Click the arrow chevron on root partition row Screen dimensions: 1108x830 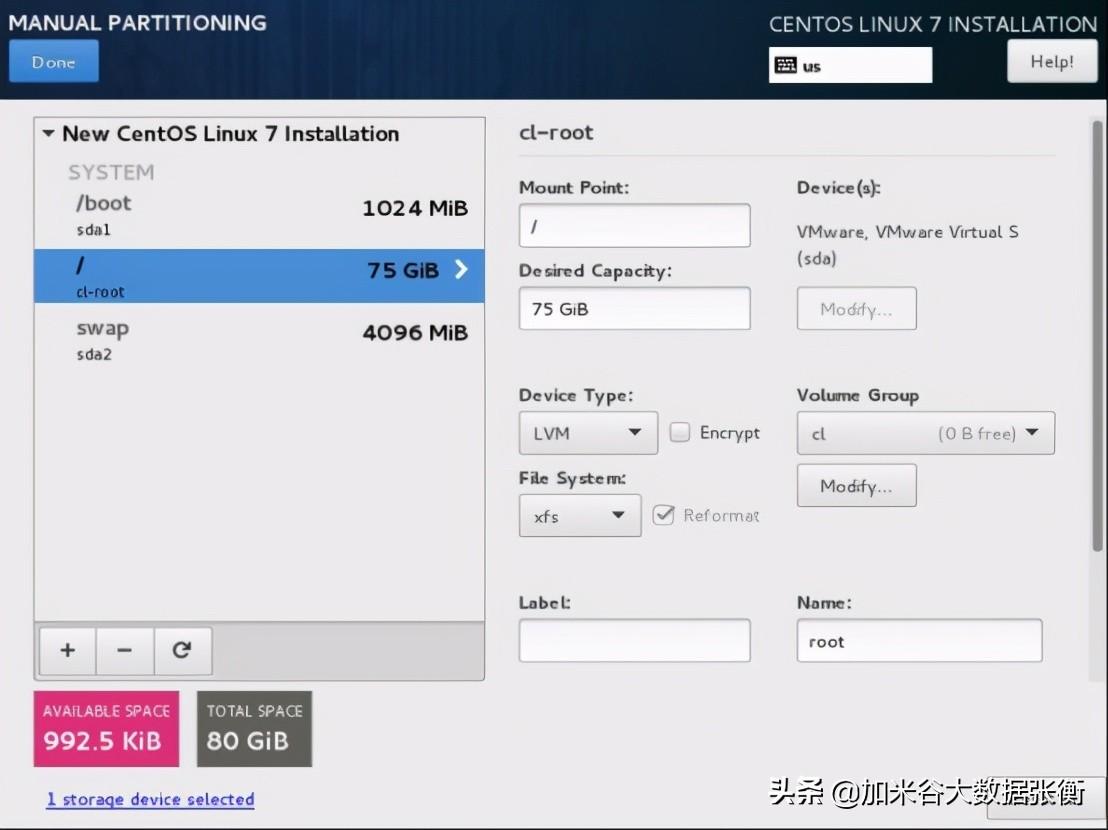pos(461,269)
